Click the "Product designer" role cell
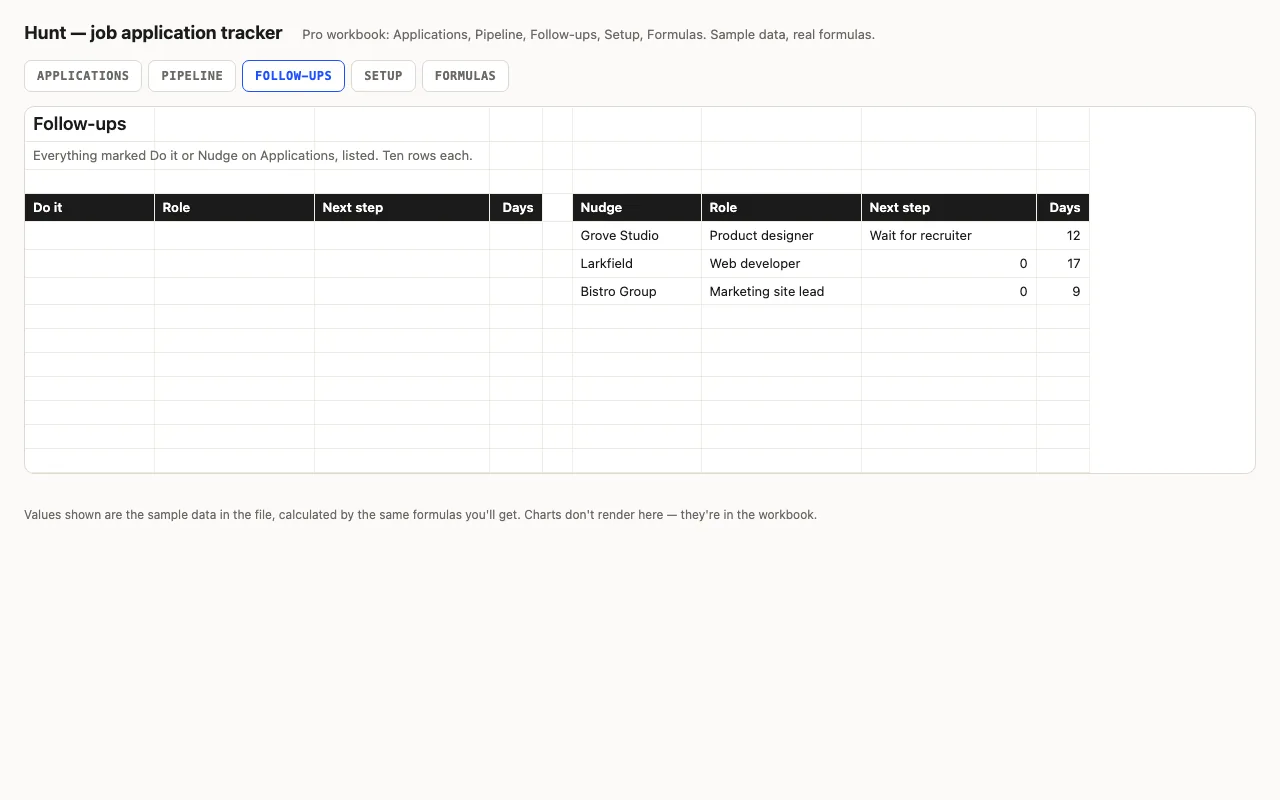Image resolution: width=1280 pixels, height=800 pixels. [x=782, y=236]
